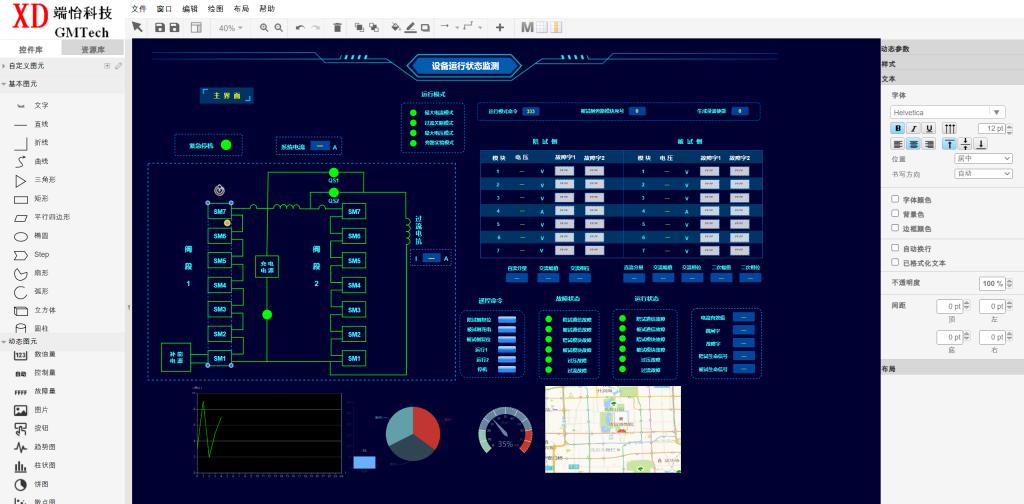The image size is (1024, 504).
Task: Tick the 背景色 background color checkbox
Action: click(895, 214)
